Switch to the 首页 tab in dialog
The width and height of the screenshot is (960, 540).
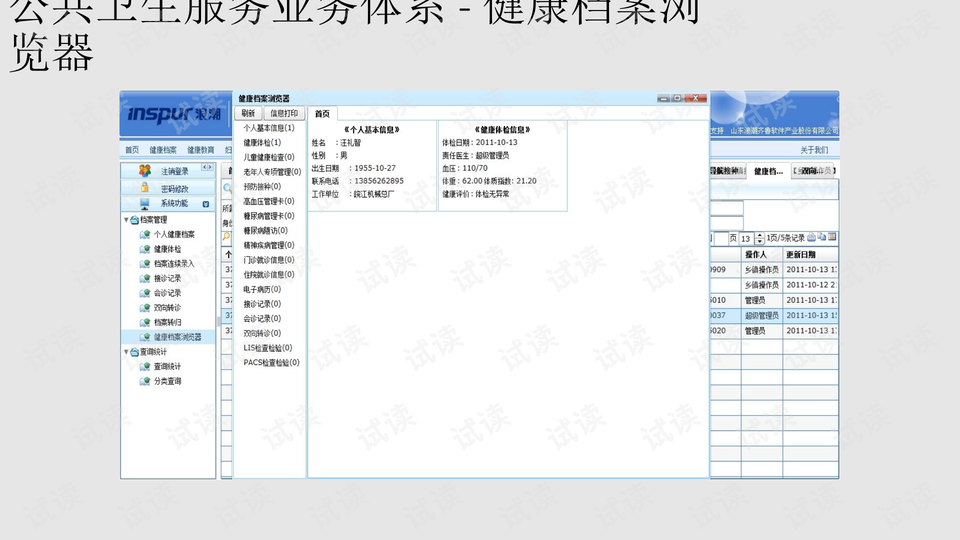322,114
